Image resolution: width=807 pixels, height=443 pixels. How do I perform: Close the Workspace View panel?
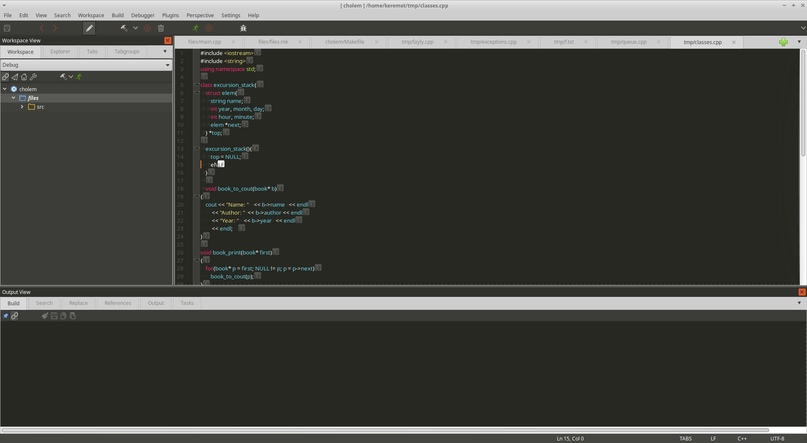[167, 41]
